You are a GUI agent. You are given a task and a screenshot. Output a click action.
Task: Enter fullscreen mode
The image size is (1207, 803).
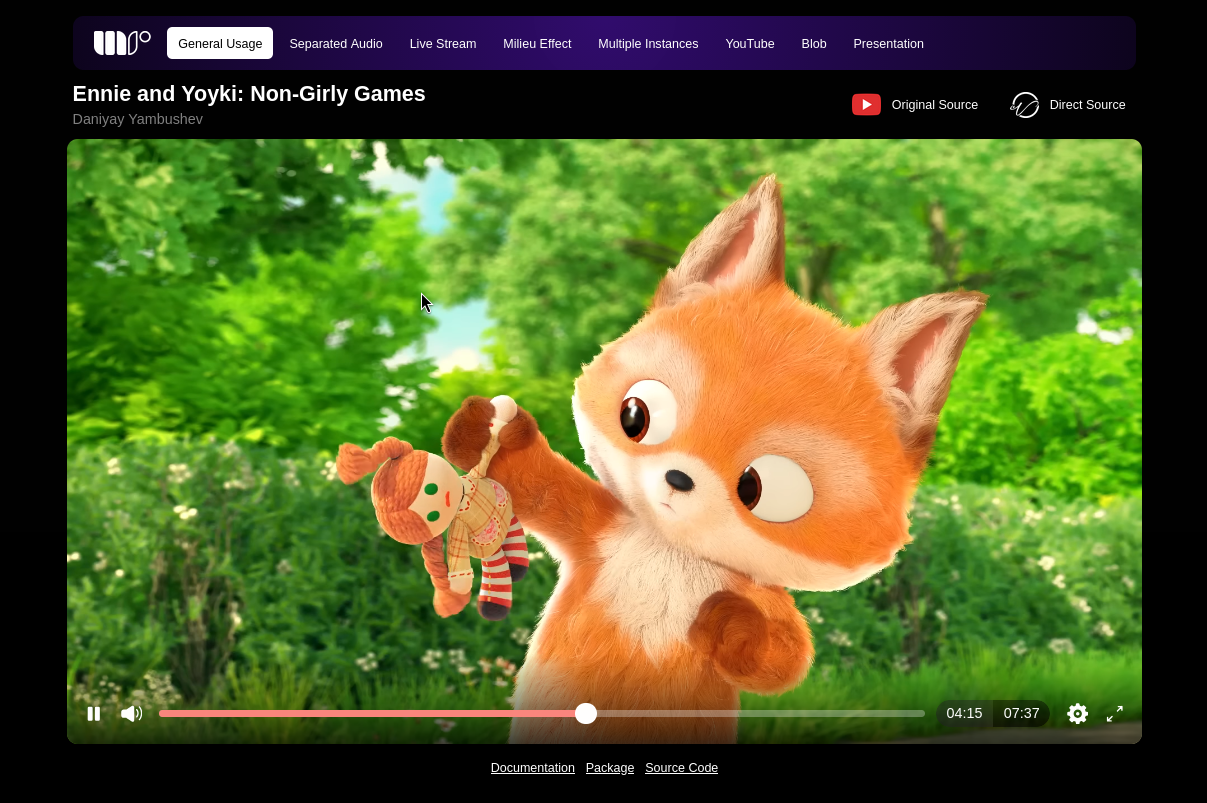pyautogui.click(x=1114, y=713)
